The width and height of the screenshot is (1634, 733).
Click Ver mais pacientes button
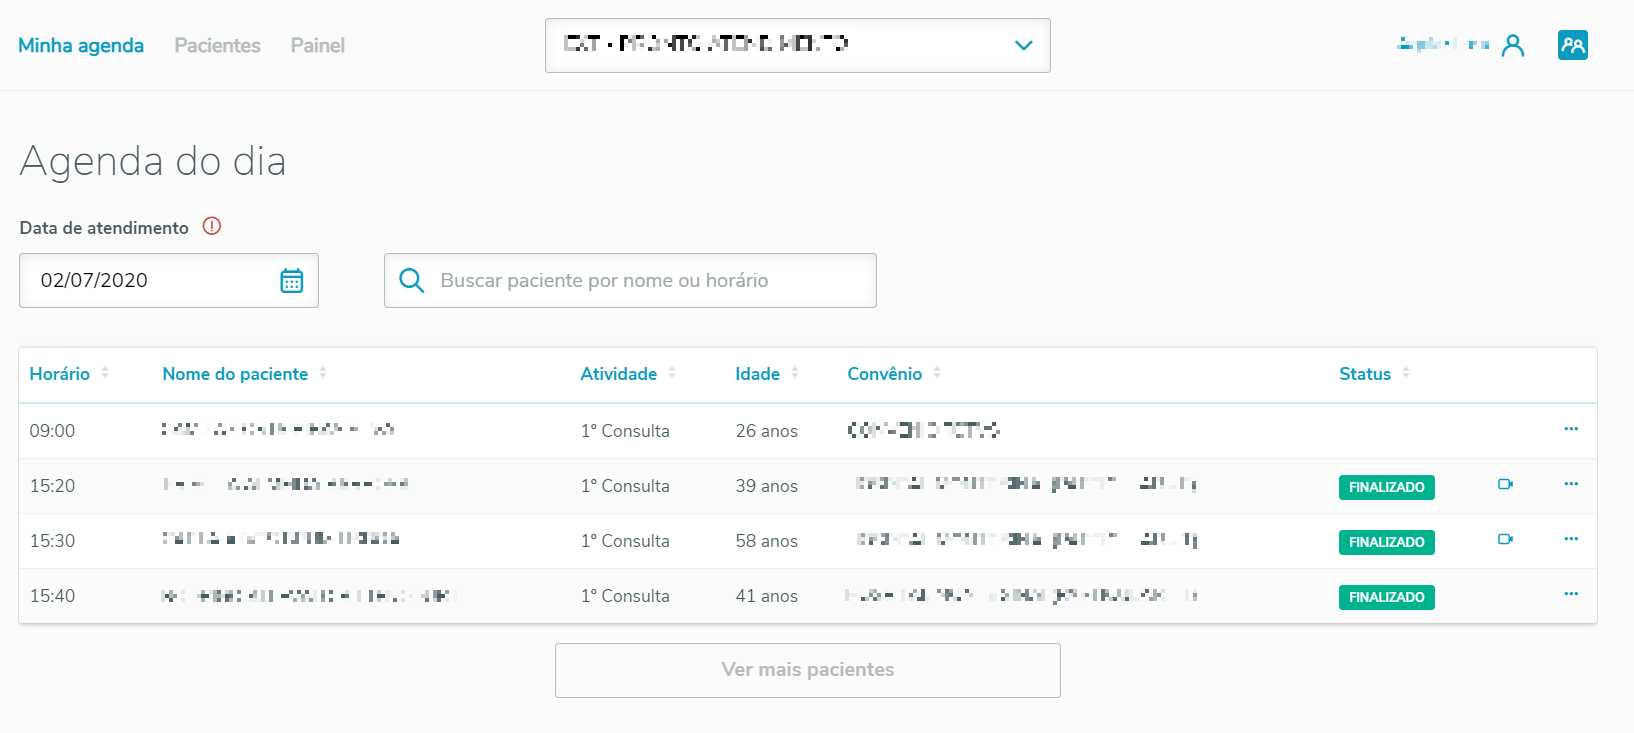[807, 670]
